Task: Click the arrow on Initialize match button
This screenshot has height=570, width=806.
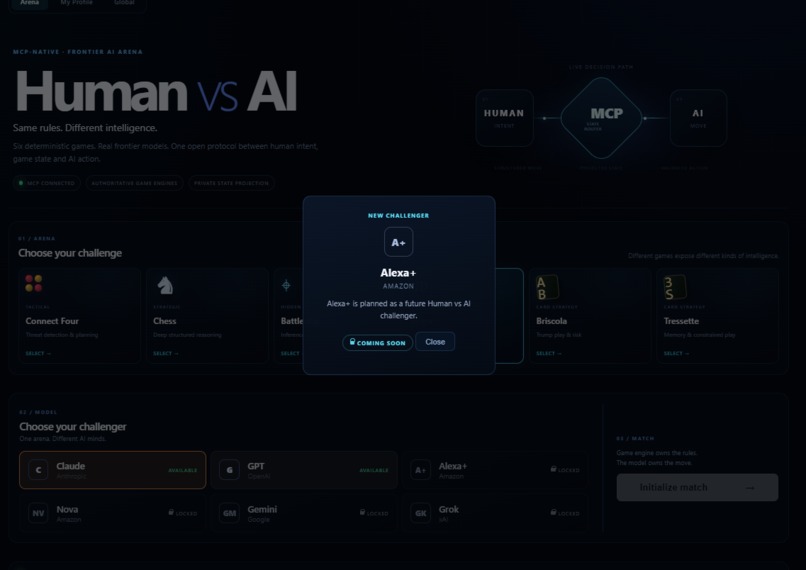Action: coord(750,488)
